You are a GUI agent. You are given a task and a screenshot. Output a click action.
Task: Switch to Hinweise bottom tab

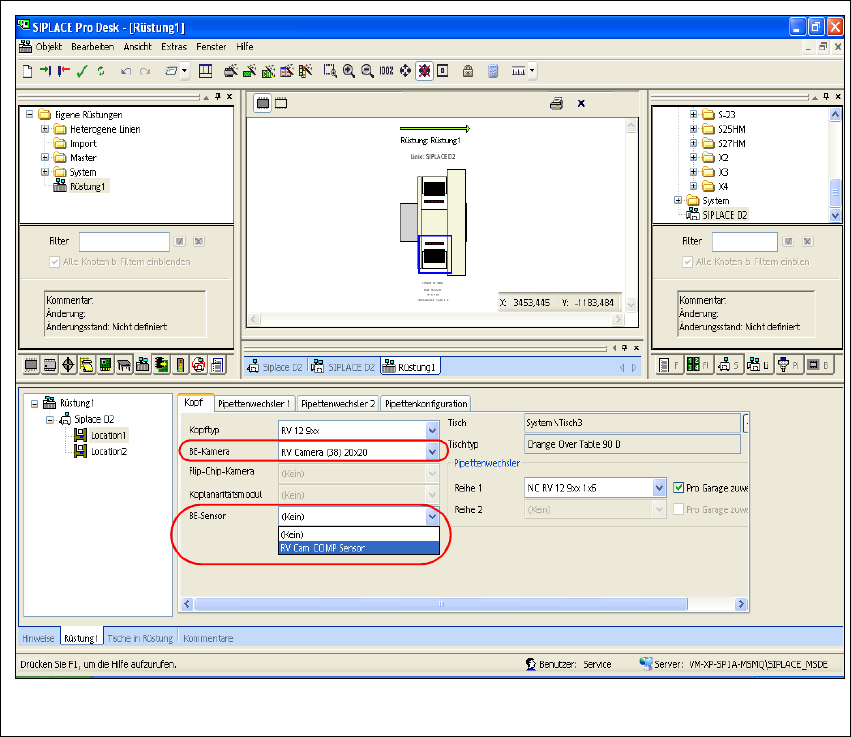pyautogui.click(x=38, y=639)
